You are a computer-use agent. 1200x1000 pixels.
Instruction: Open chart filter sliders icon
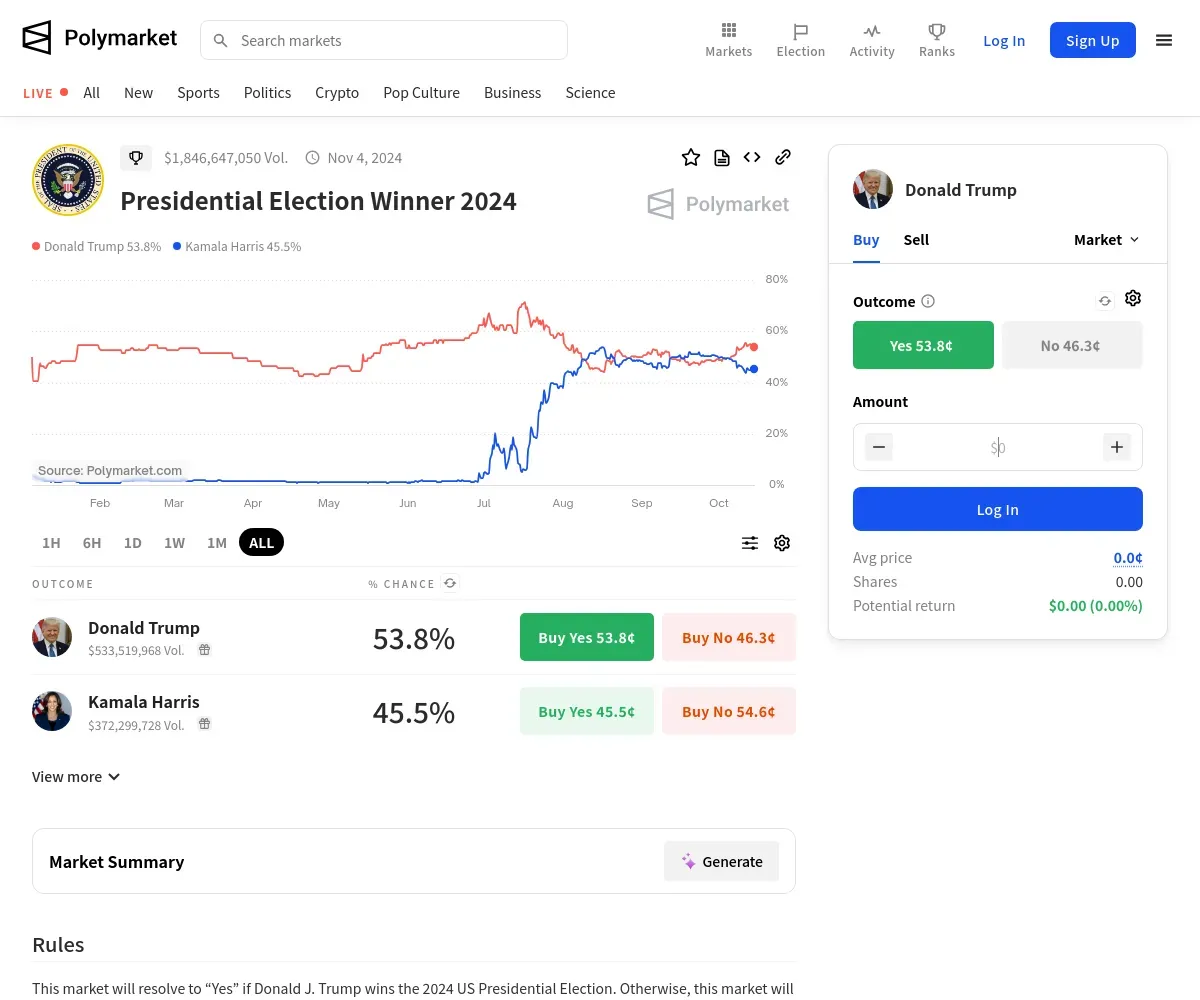click(x=750, y=543)
